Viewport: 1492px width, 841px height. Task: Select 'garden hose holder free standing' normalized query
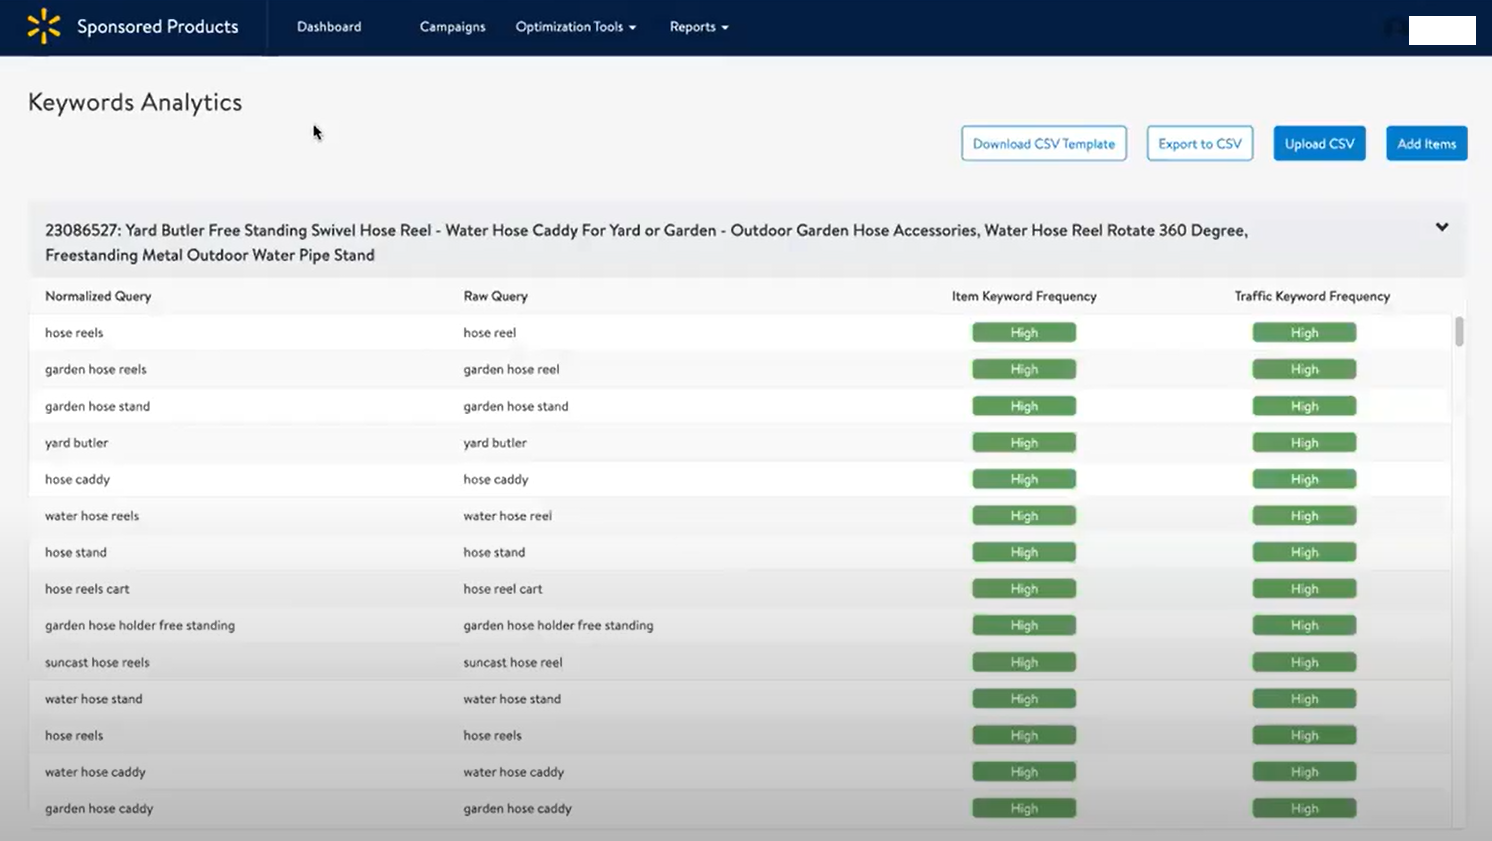tap(140, 625)
